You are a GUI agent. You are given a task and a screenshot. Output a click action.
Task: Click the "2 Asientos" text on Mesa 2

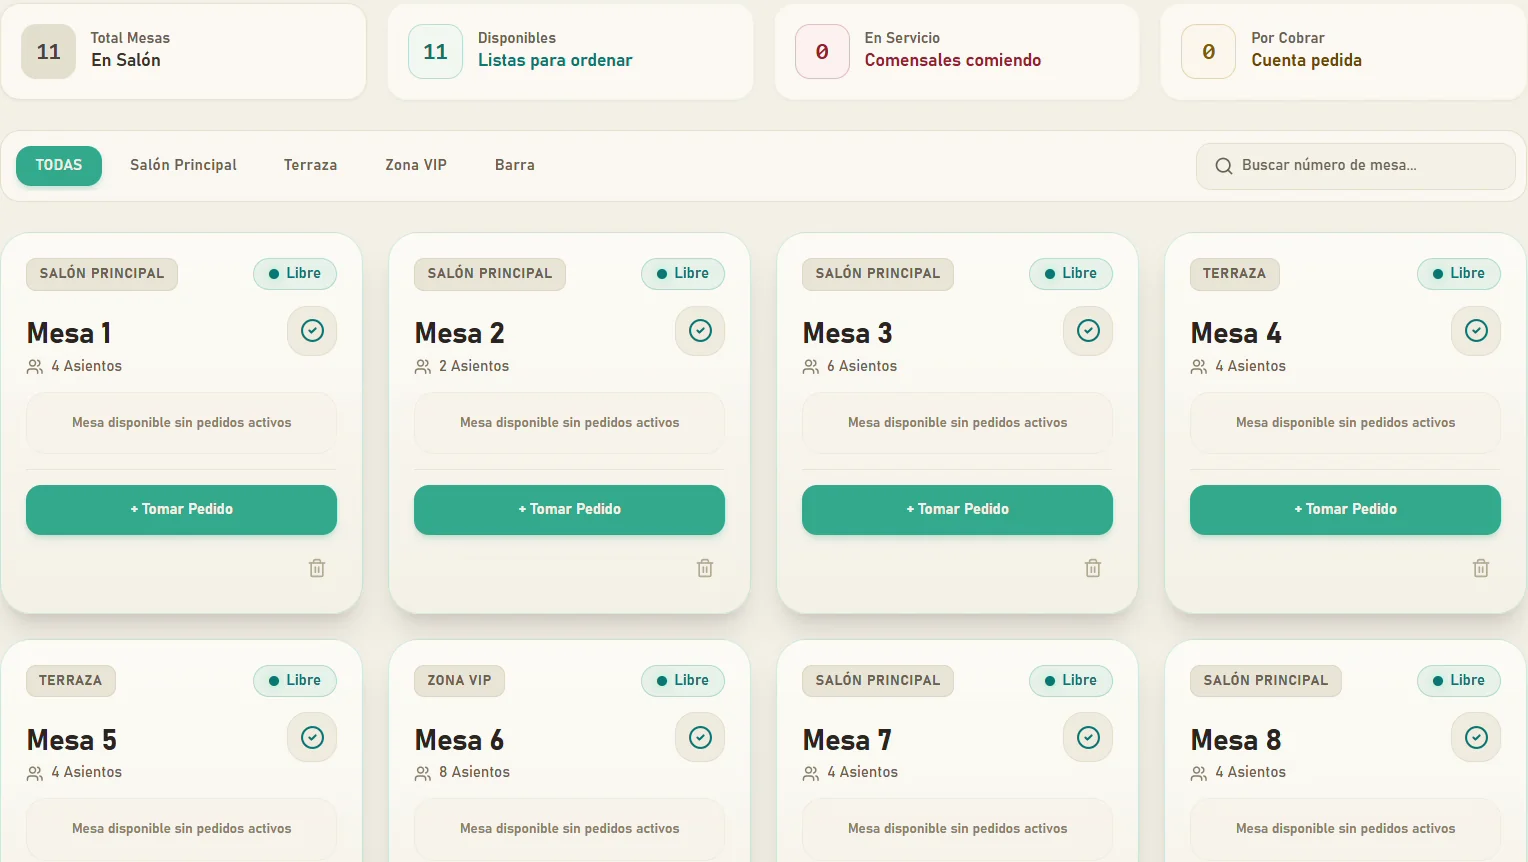pos(474,366)
